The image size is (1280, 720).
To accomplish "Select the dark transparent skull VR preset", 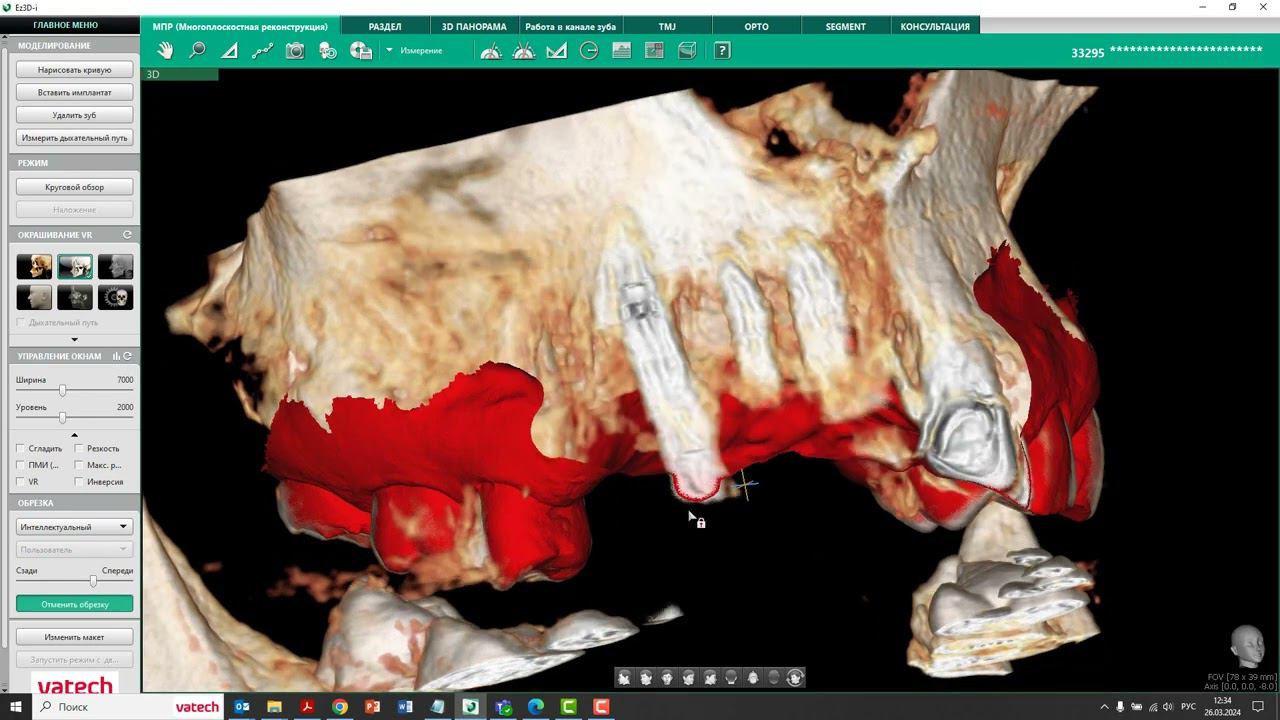I will [x=75, y=298].
